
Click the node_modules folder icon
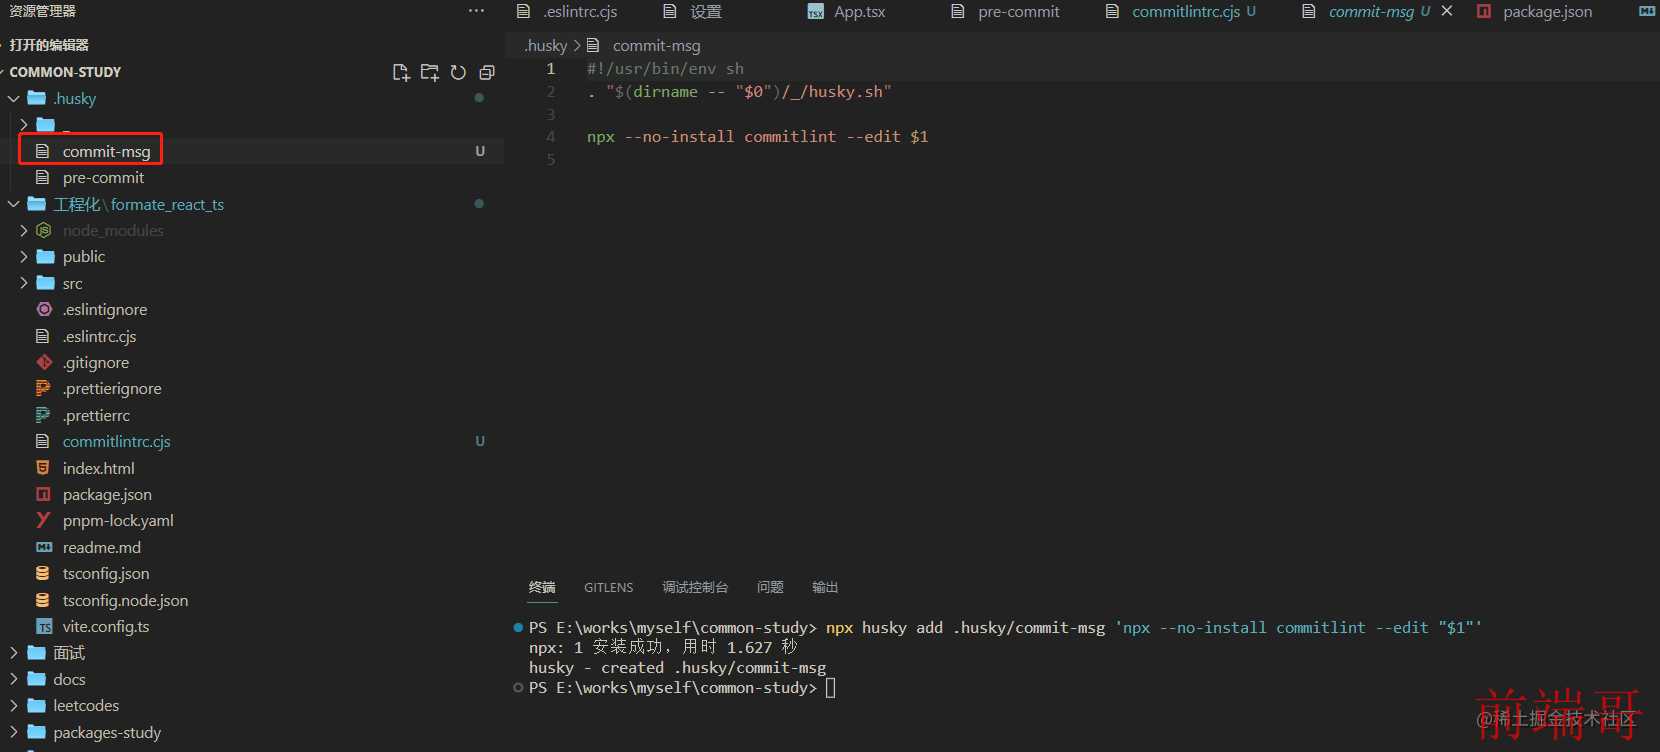[x=44, y=230]
